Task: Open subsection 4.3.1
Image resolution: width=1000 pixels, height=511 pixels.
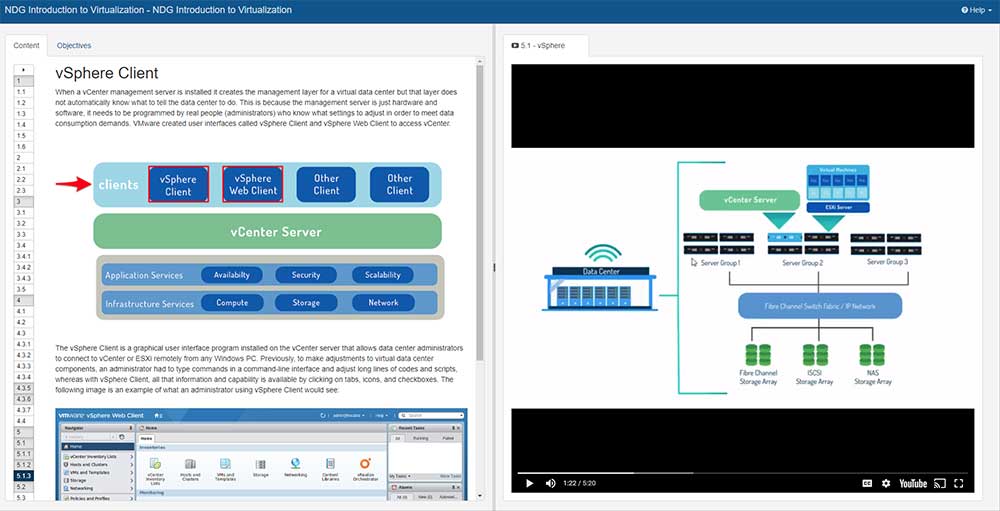Action: point(24,344)
